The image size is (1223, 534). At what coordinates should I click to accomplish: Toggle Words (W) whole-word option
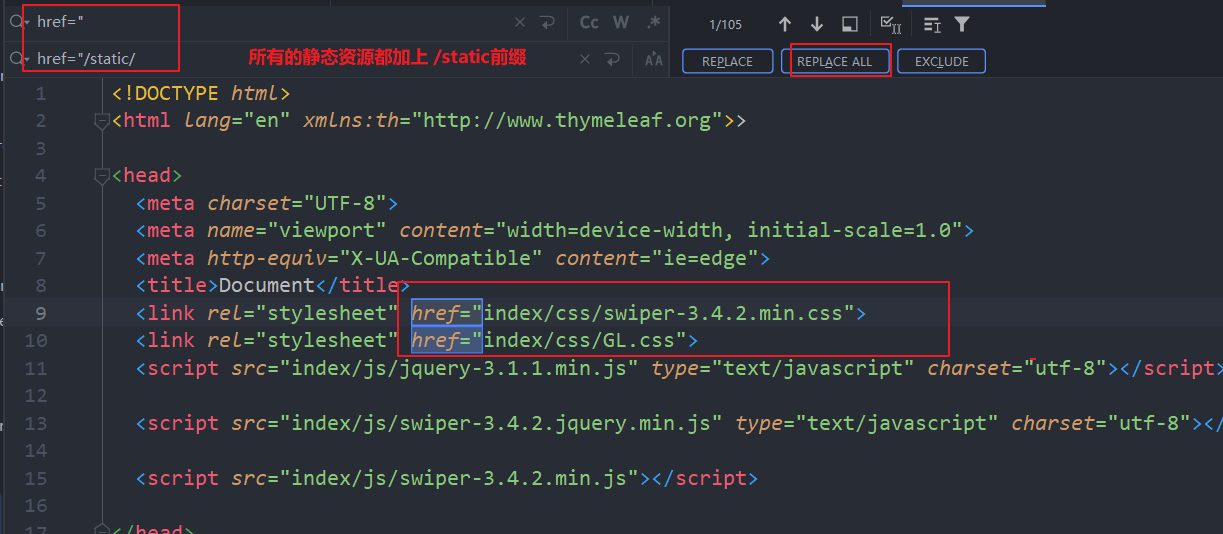tap(621, 22)
